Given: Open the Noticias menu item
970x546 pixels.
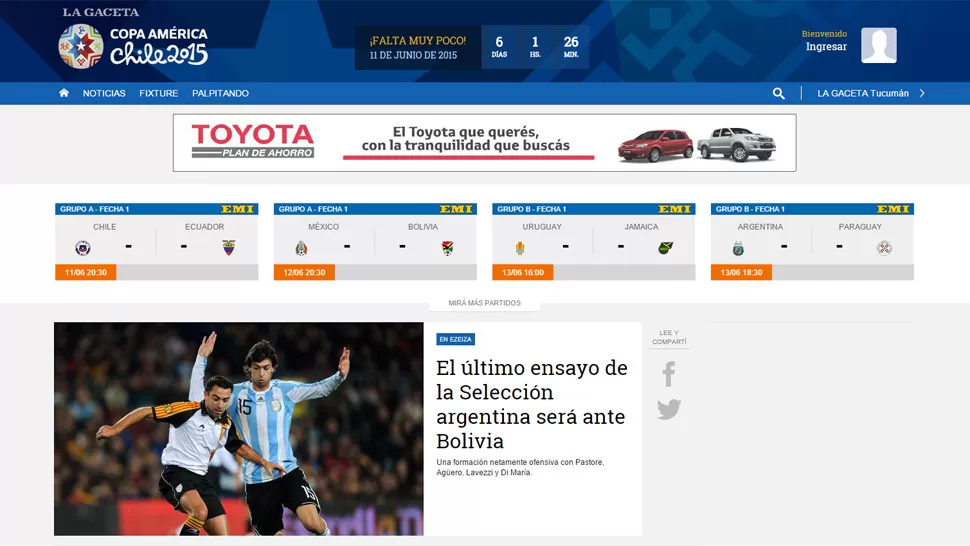Looking at the screenshot, I should (x=104, y=93).
